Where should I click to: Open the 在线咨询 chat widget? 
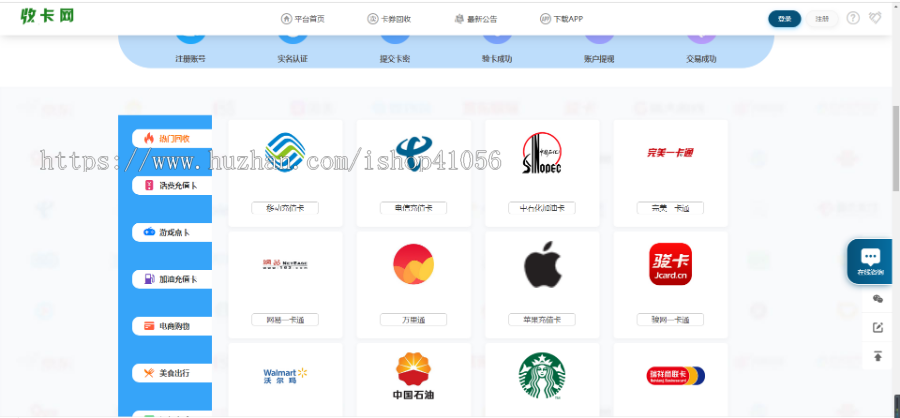coord(870,262)
